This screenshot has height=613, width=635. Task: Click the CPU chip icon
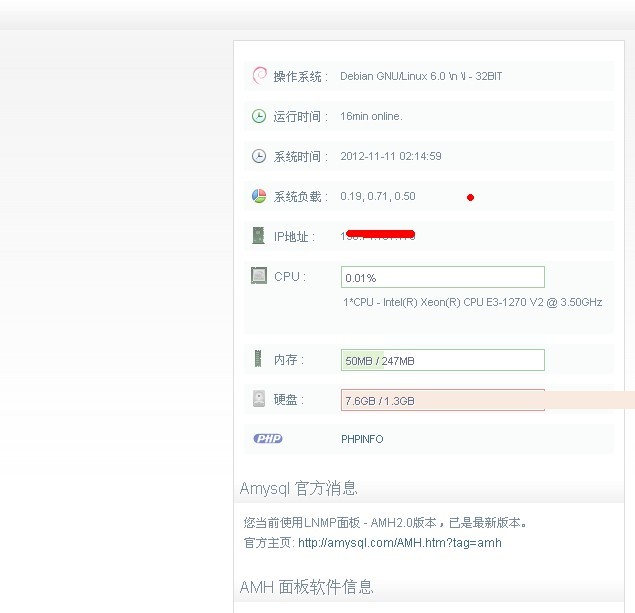point(259,276)
